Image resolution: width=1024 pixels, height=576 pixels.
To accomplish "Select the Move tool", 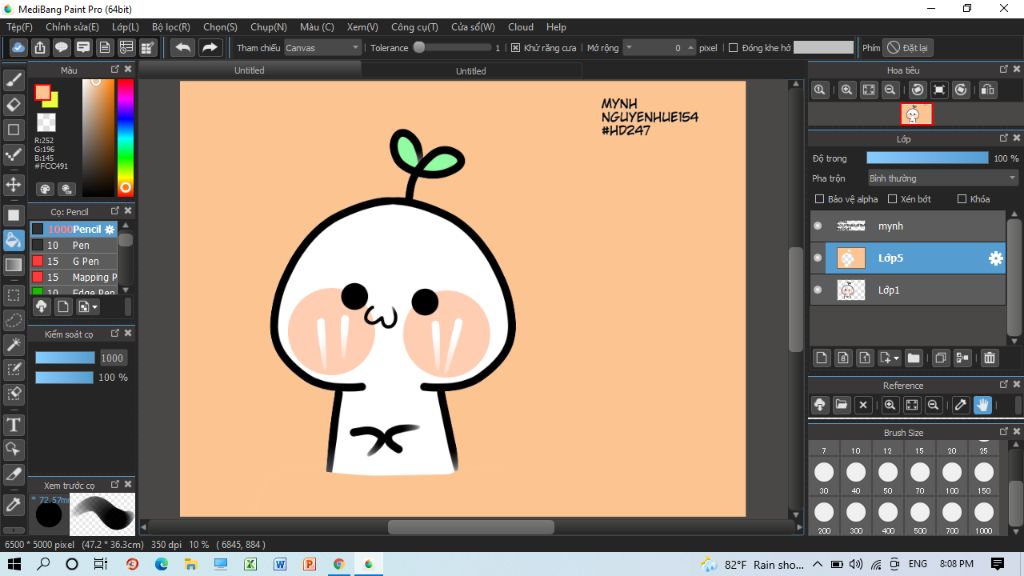I will [14, 185].
